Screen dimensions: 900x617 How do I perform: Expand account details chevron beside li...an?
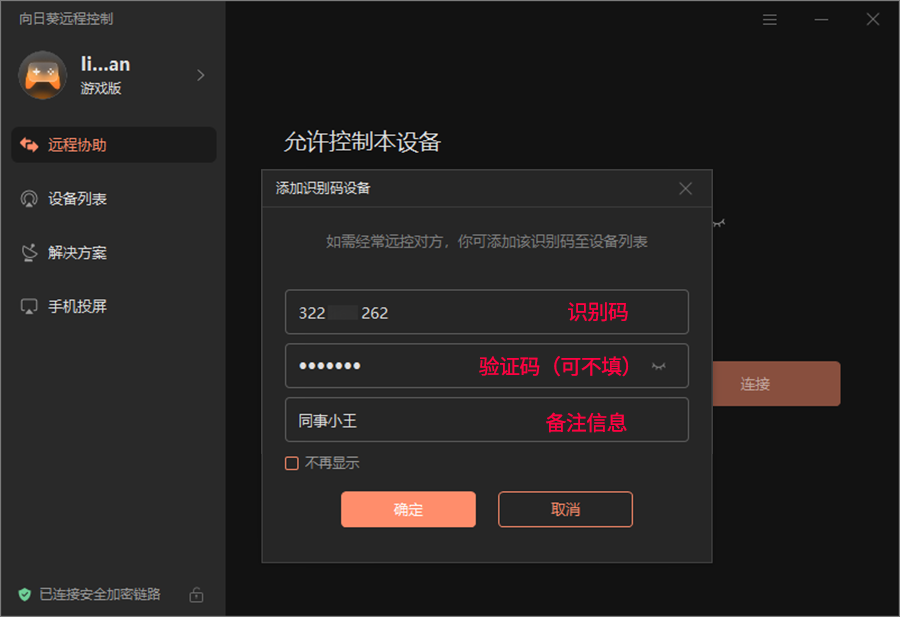click(x=200, y=75)
